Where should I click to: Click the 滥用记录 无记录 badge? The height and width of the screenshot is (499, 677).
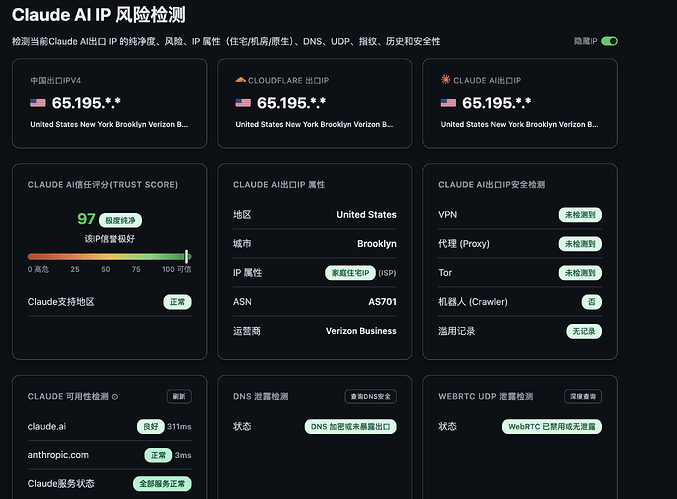(584, 331)
